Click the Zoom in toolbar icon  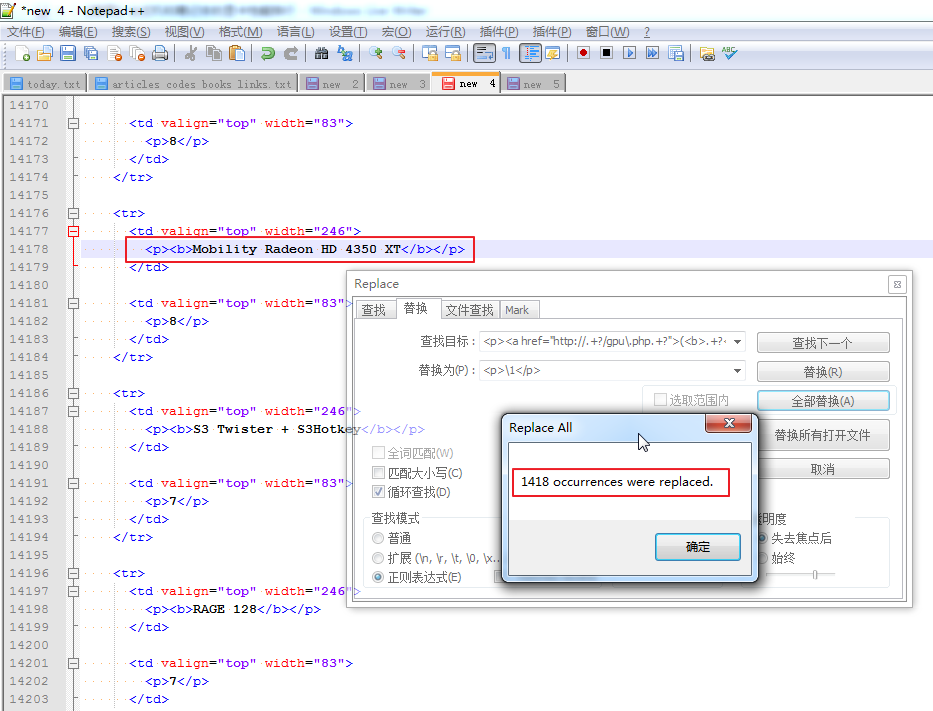tap(376, 53)
